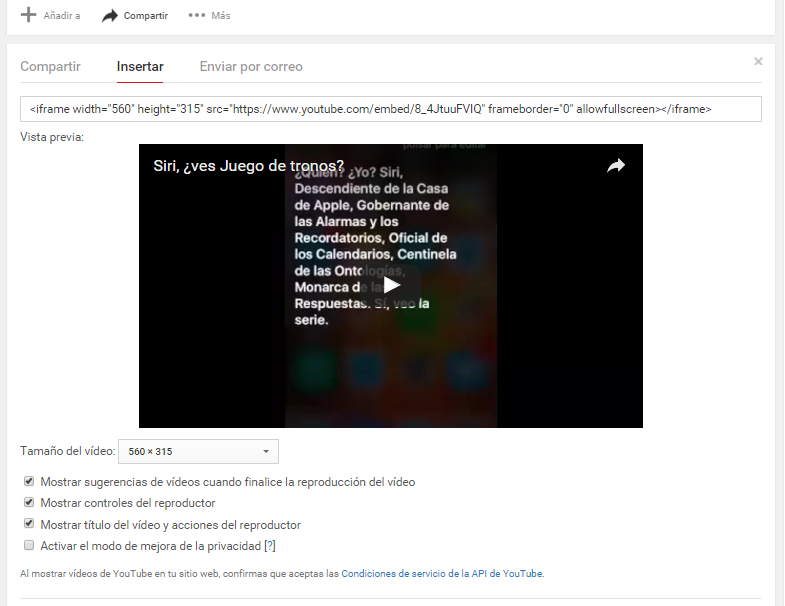The height and width of the screenshot is (606, 785).
Task: Close the share panel with the X
Action: (x=758, y=61)
